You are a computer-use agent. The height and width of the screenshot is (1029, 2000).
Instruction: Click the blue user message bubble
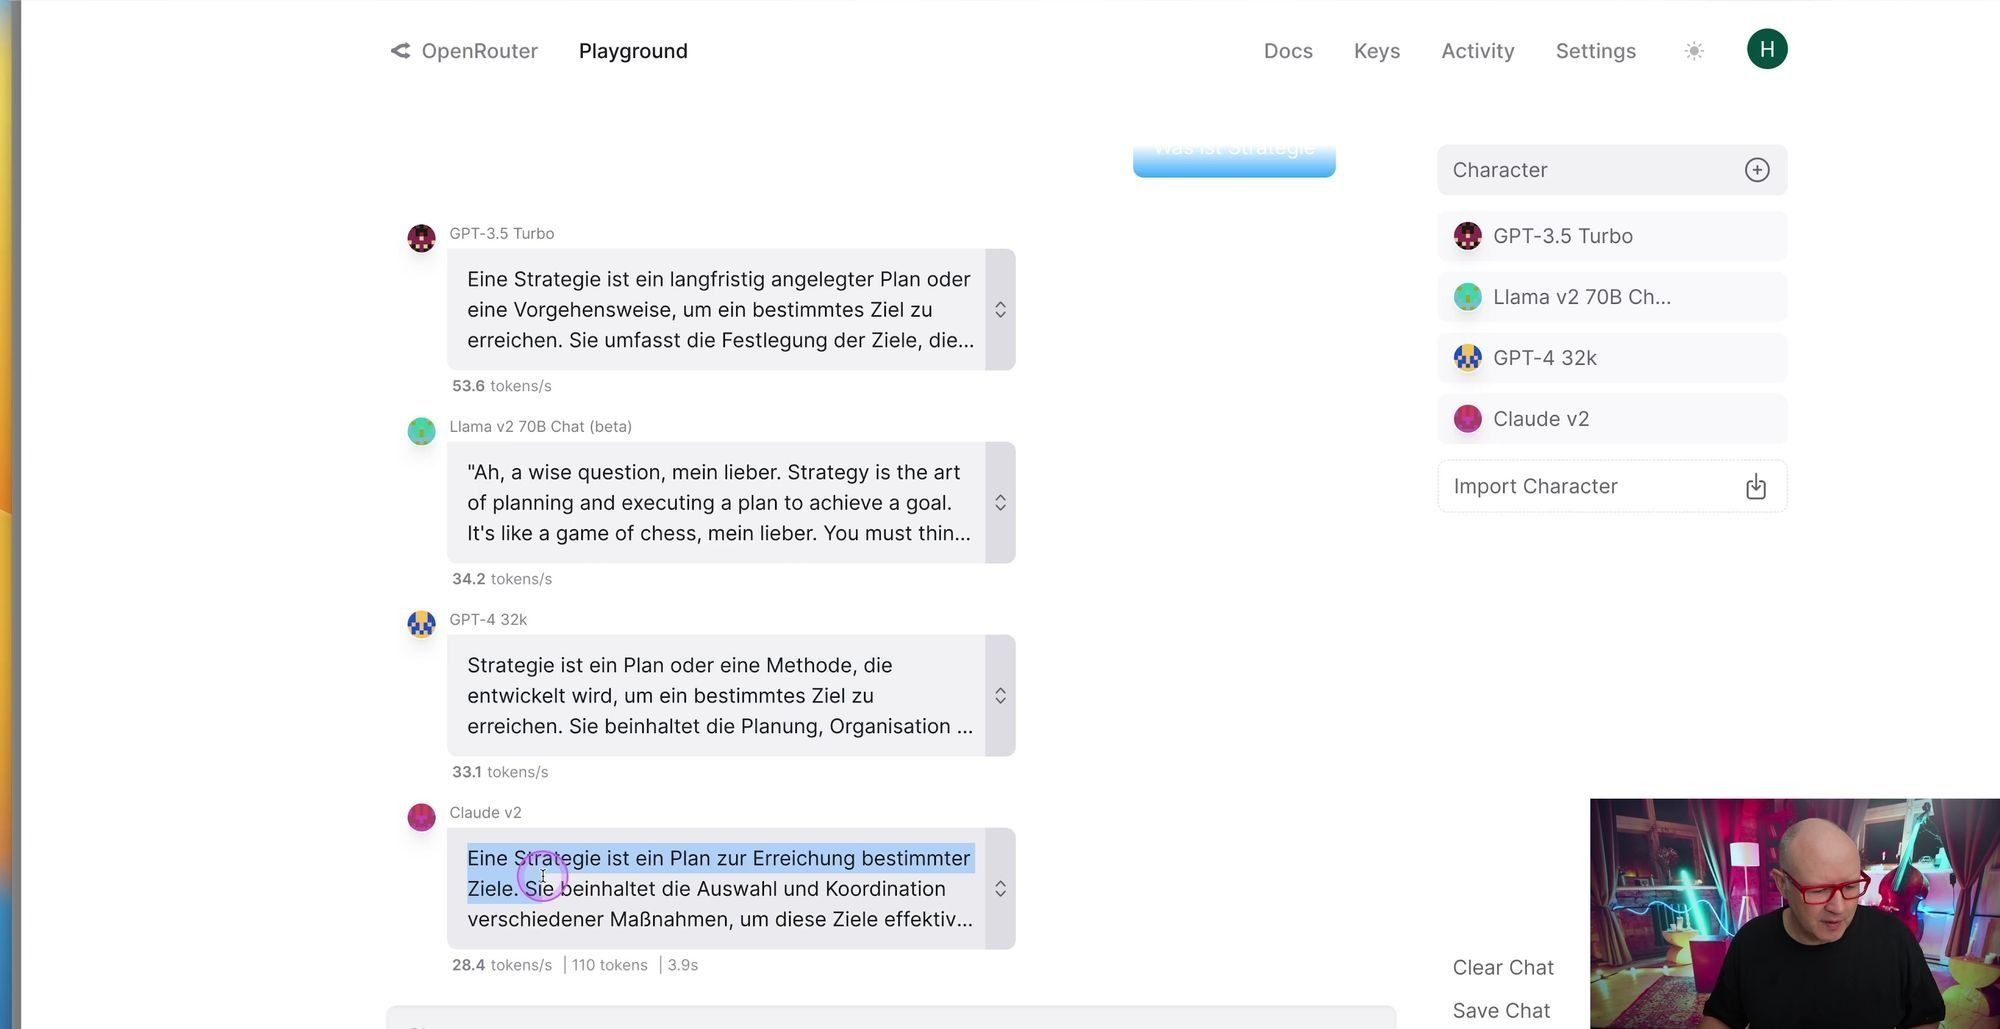1234,160
